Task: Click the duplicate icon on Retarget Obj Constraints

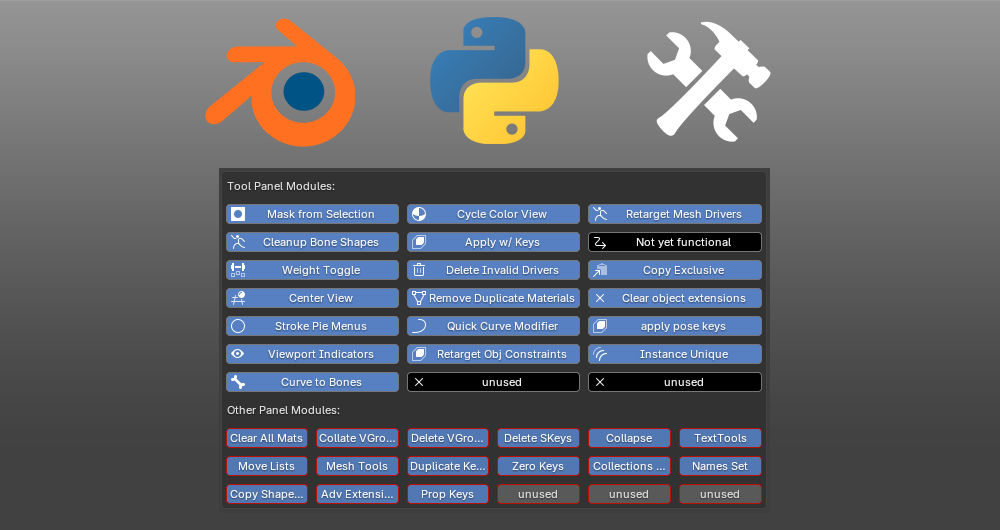Action: point(419,354)
